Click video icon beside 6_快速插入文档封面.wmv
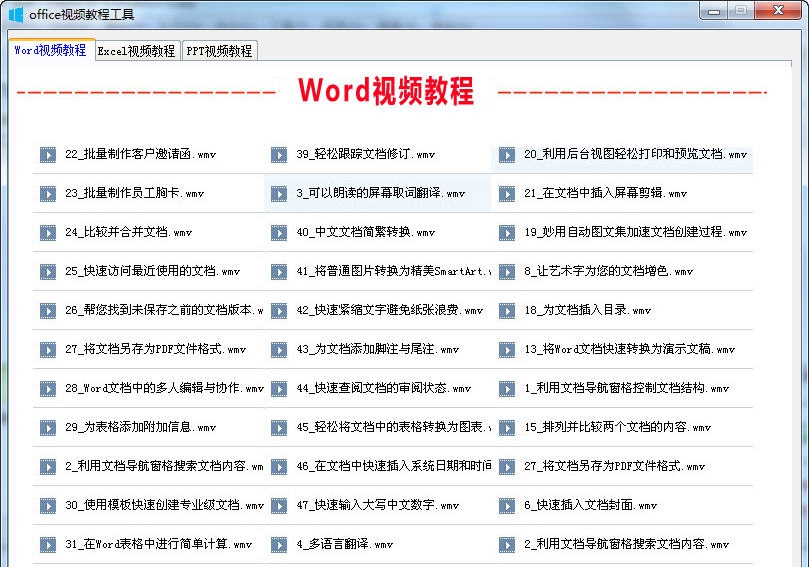 click(507, 506)
